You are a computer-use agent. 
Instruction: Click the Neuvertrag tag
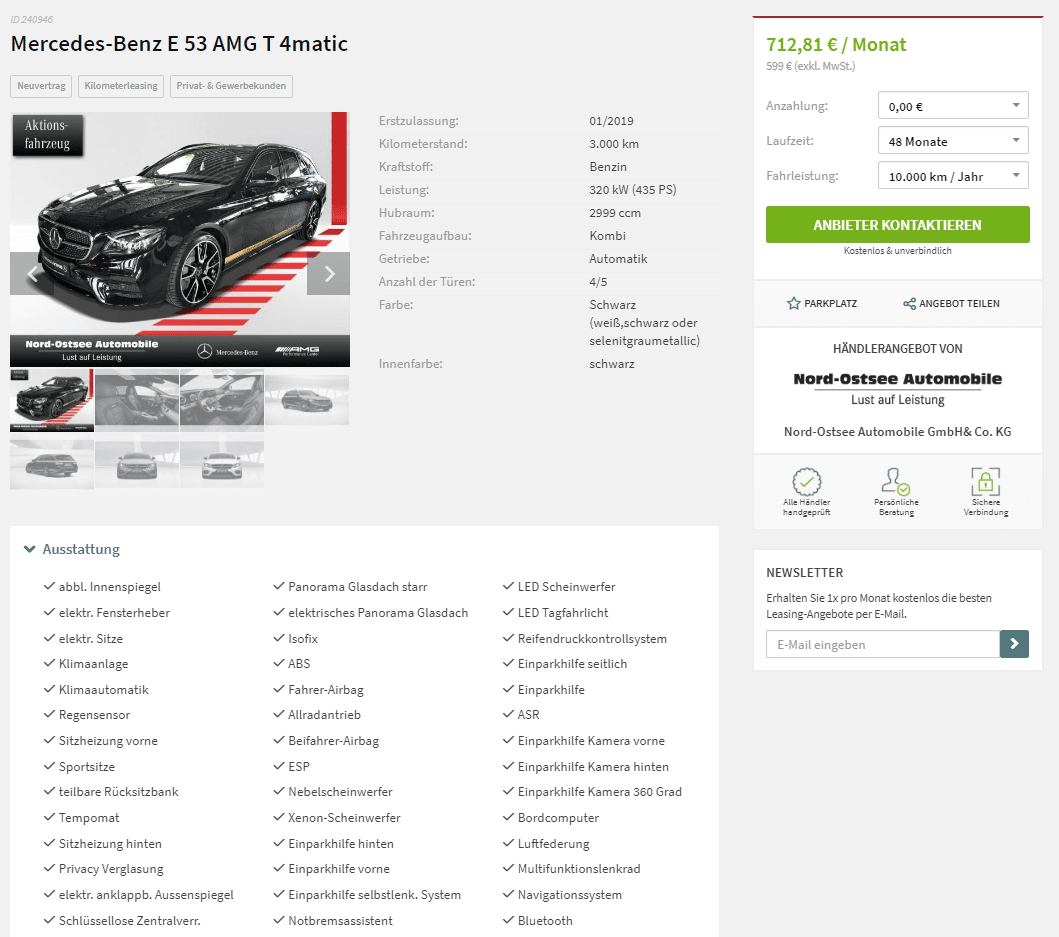click(x=41, y=86)
